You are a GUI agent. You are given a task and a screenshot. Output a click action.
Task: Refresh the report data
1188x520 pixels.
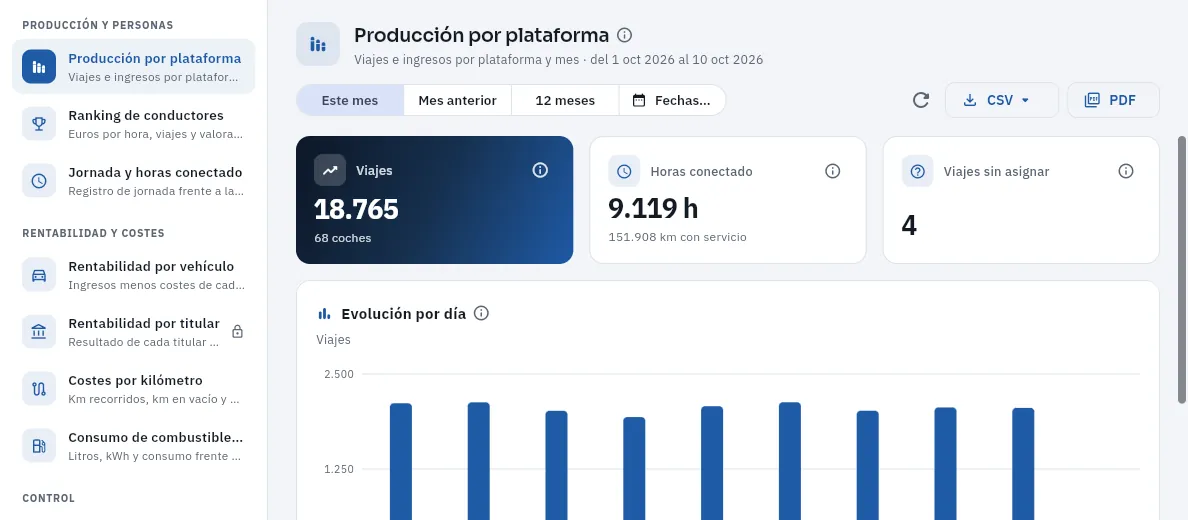pyautogui.click(x=921, y=100)
